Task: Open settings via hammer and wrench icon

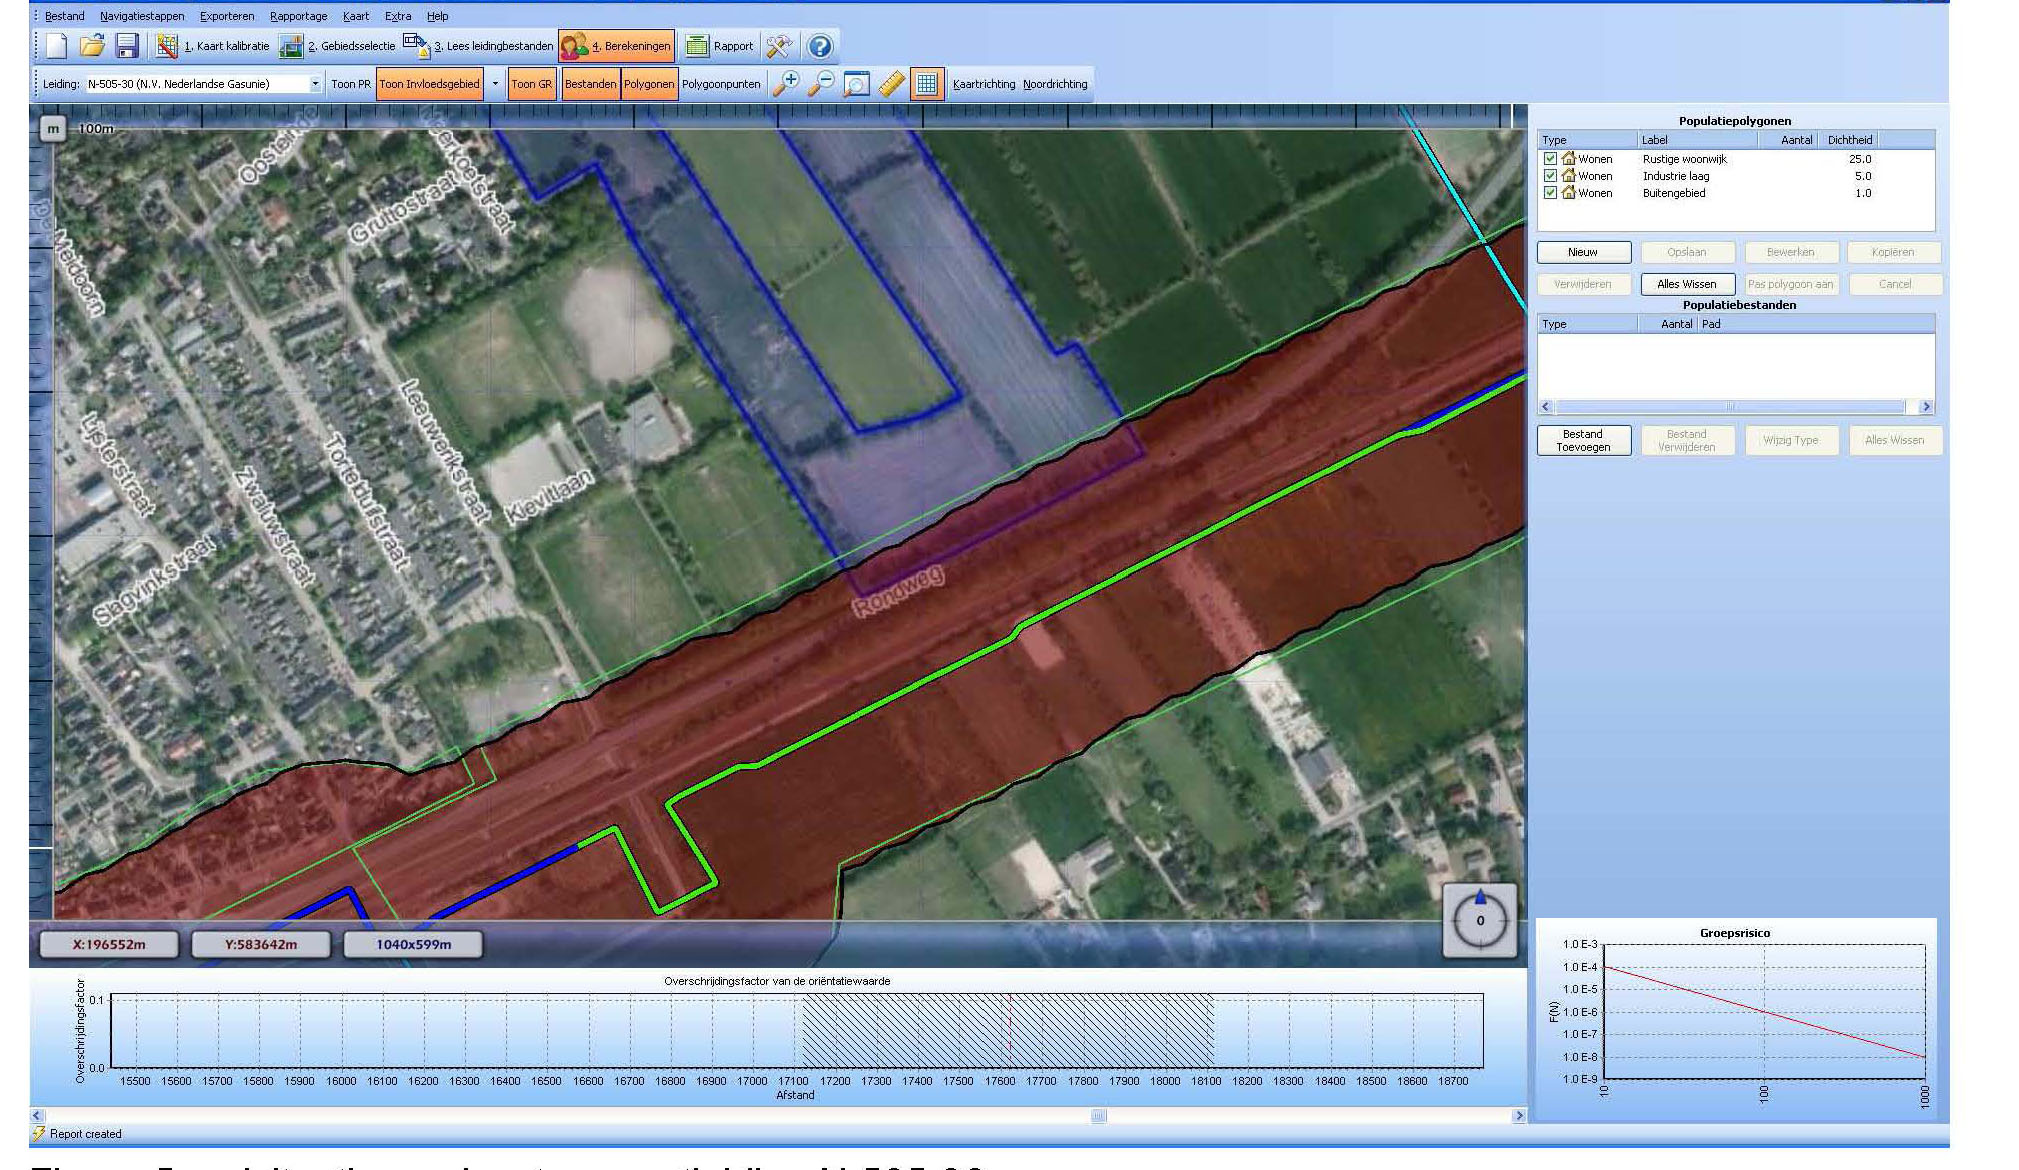Action: pyautogui.click(x=778, y=46)
